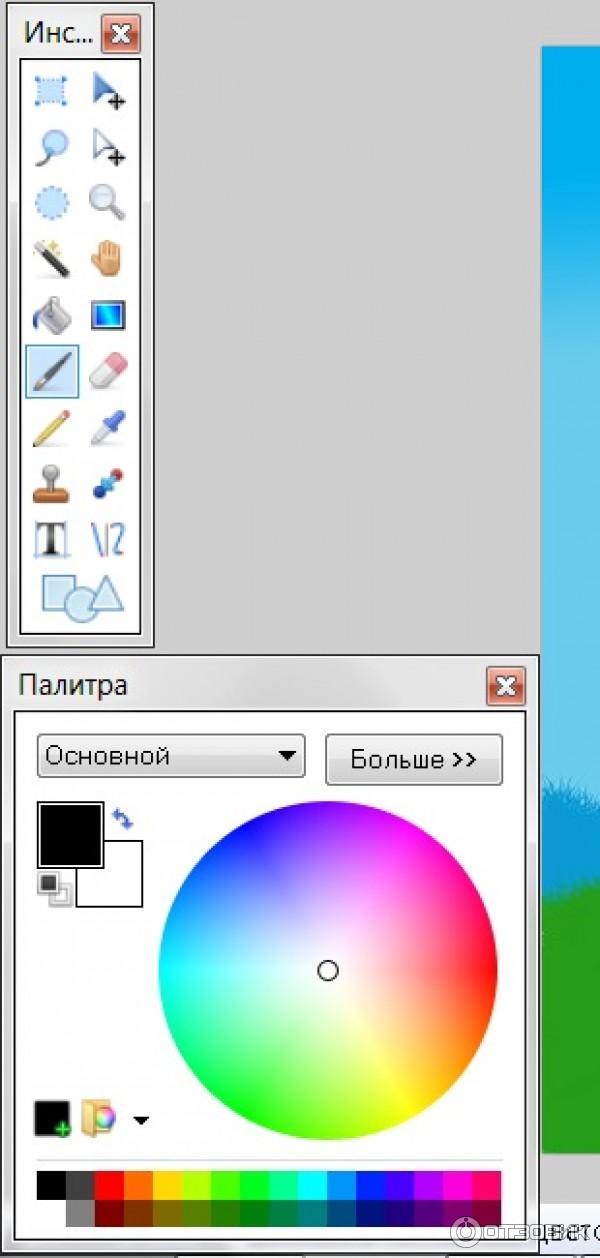Select the Lasso Select tool
600x1258 pixels.
click(51, 147)
